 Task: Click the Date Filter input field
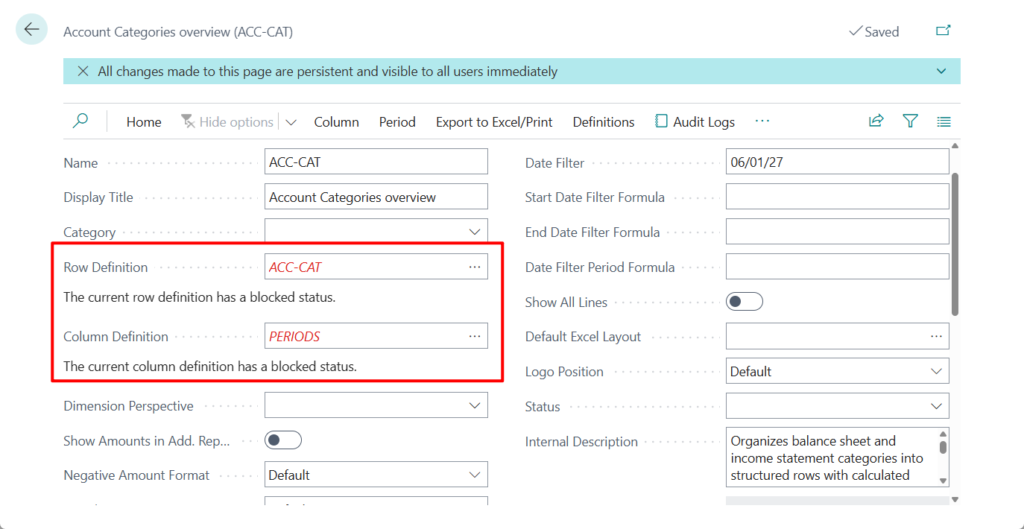tap(836, 162)
